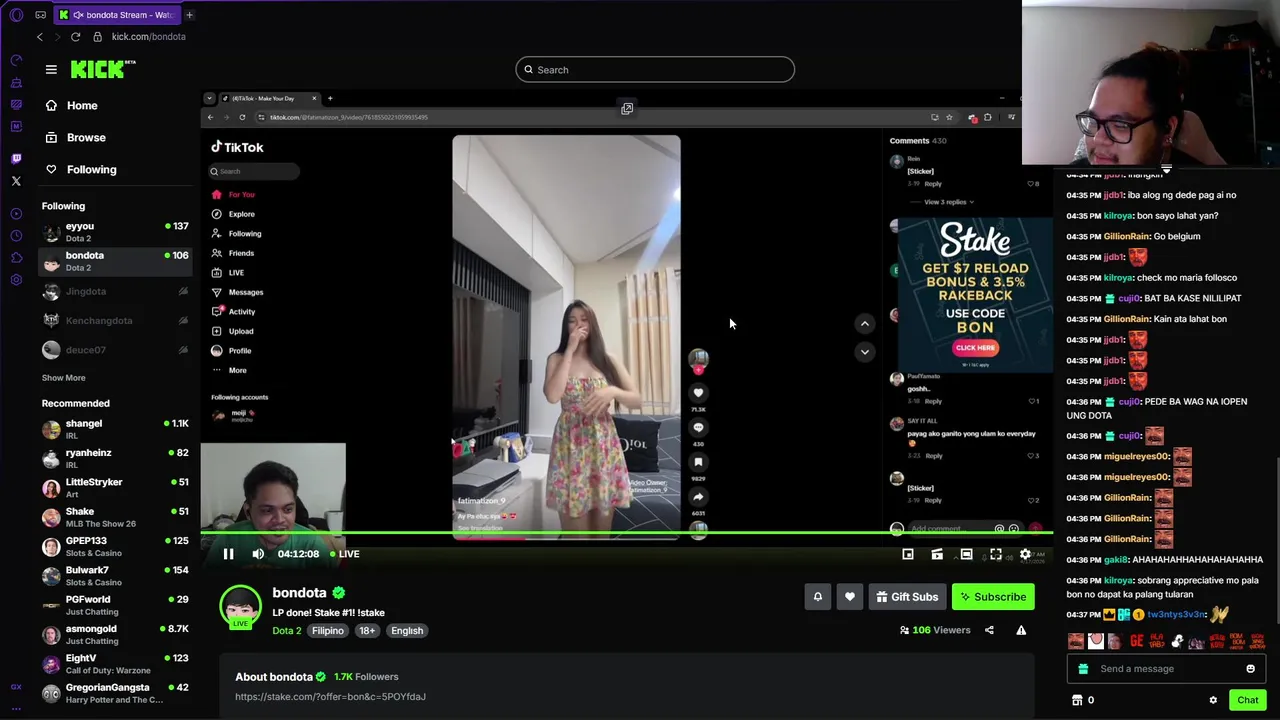Focus the Kick search field
The height and width of the screenshot is (720, 1280).
[655, 70]
